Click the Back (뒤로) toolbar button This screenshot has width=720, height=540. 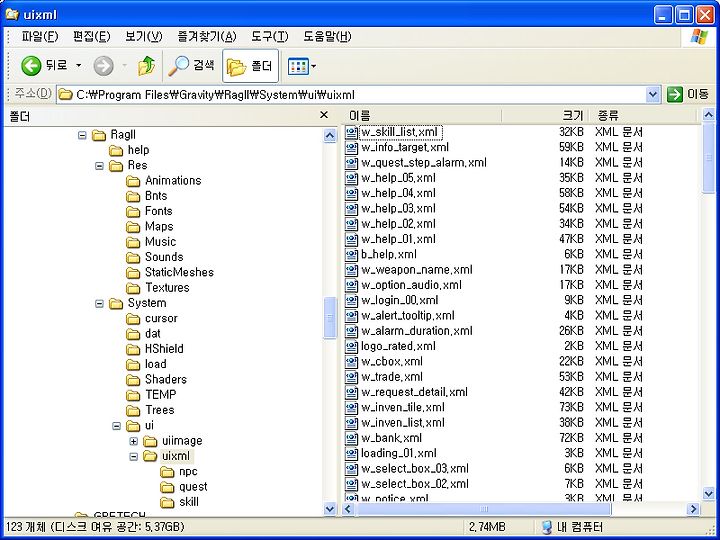click(x=44, y=66)
